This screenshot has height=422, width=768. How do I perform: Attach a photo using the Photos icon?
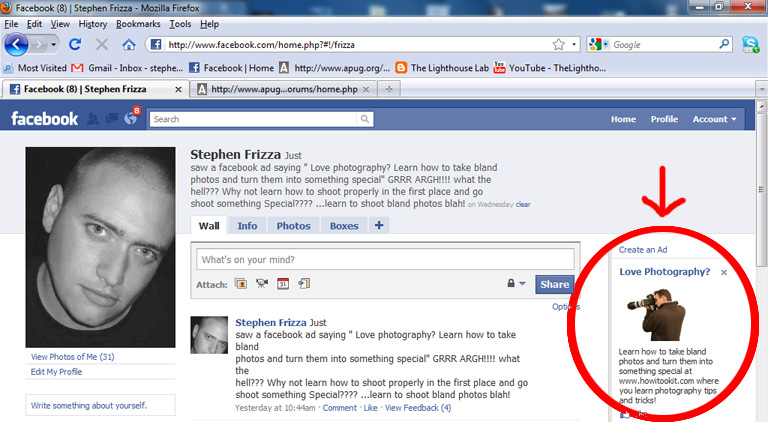pos(240,283)
